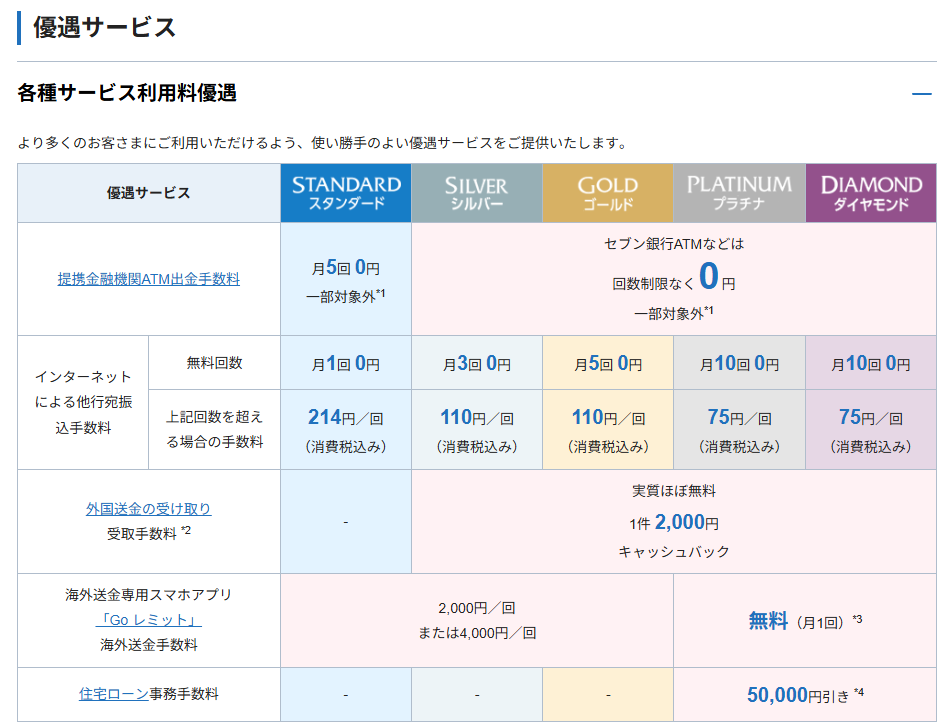The image size is (939, 728).
Task: Click the SILVER シルバー tier logo
Action: (476, 193)
